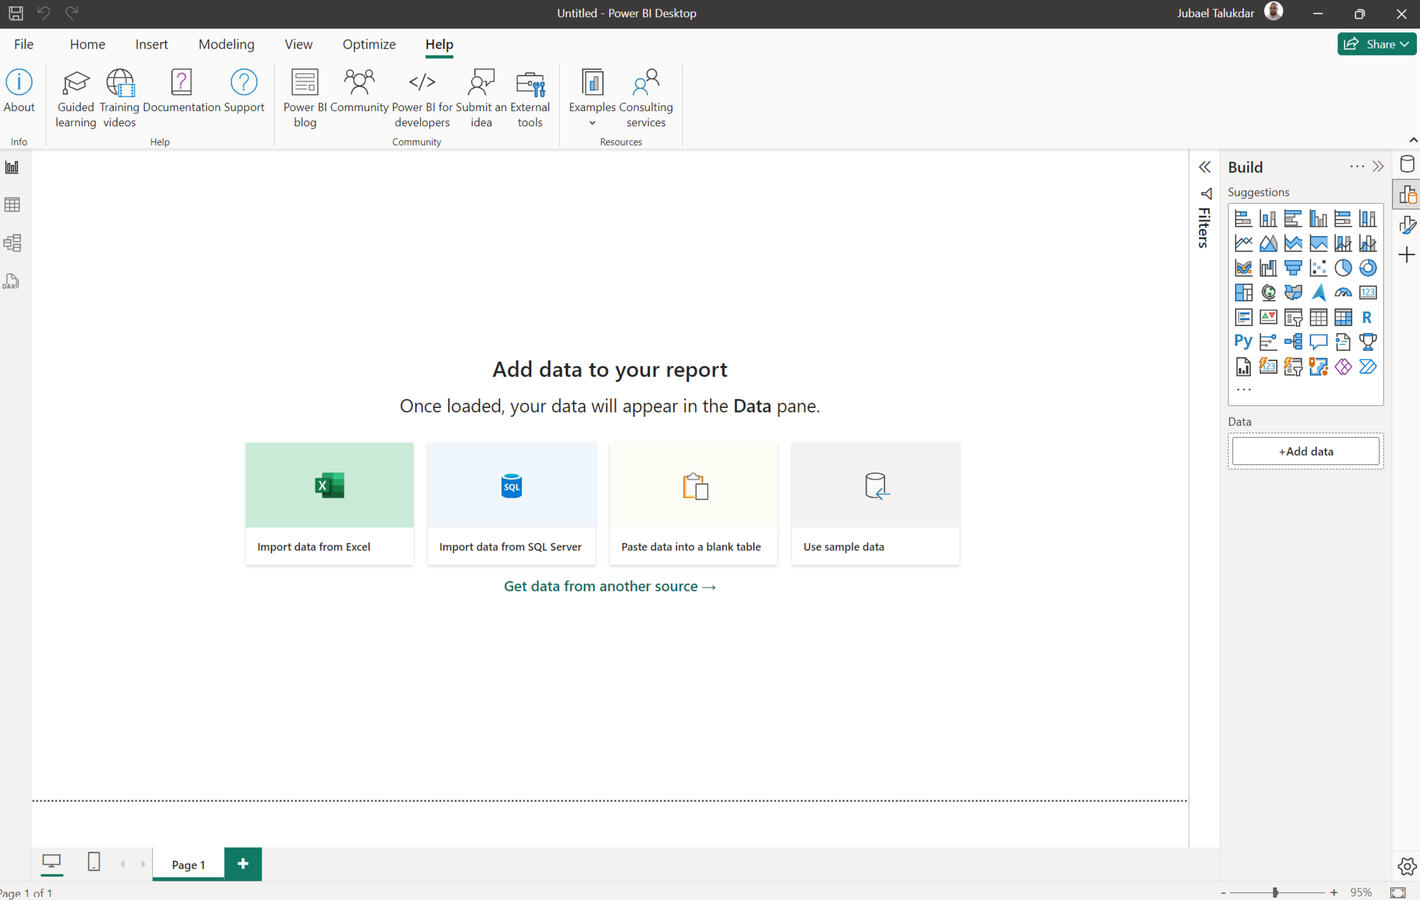Open Training videos

click(119, 98)
